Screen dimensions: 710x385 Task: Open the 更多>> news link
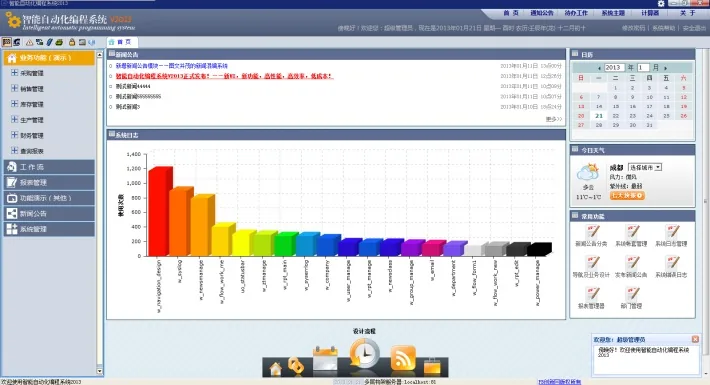553,119
